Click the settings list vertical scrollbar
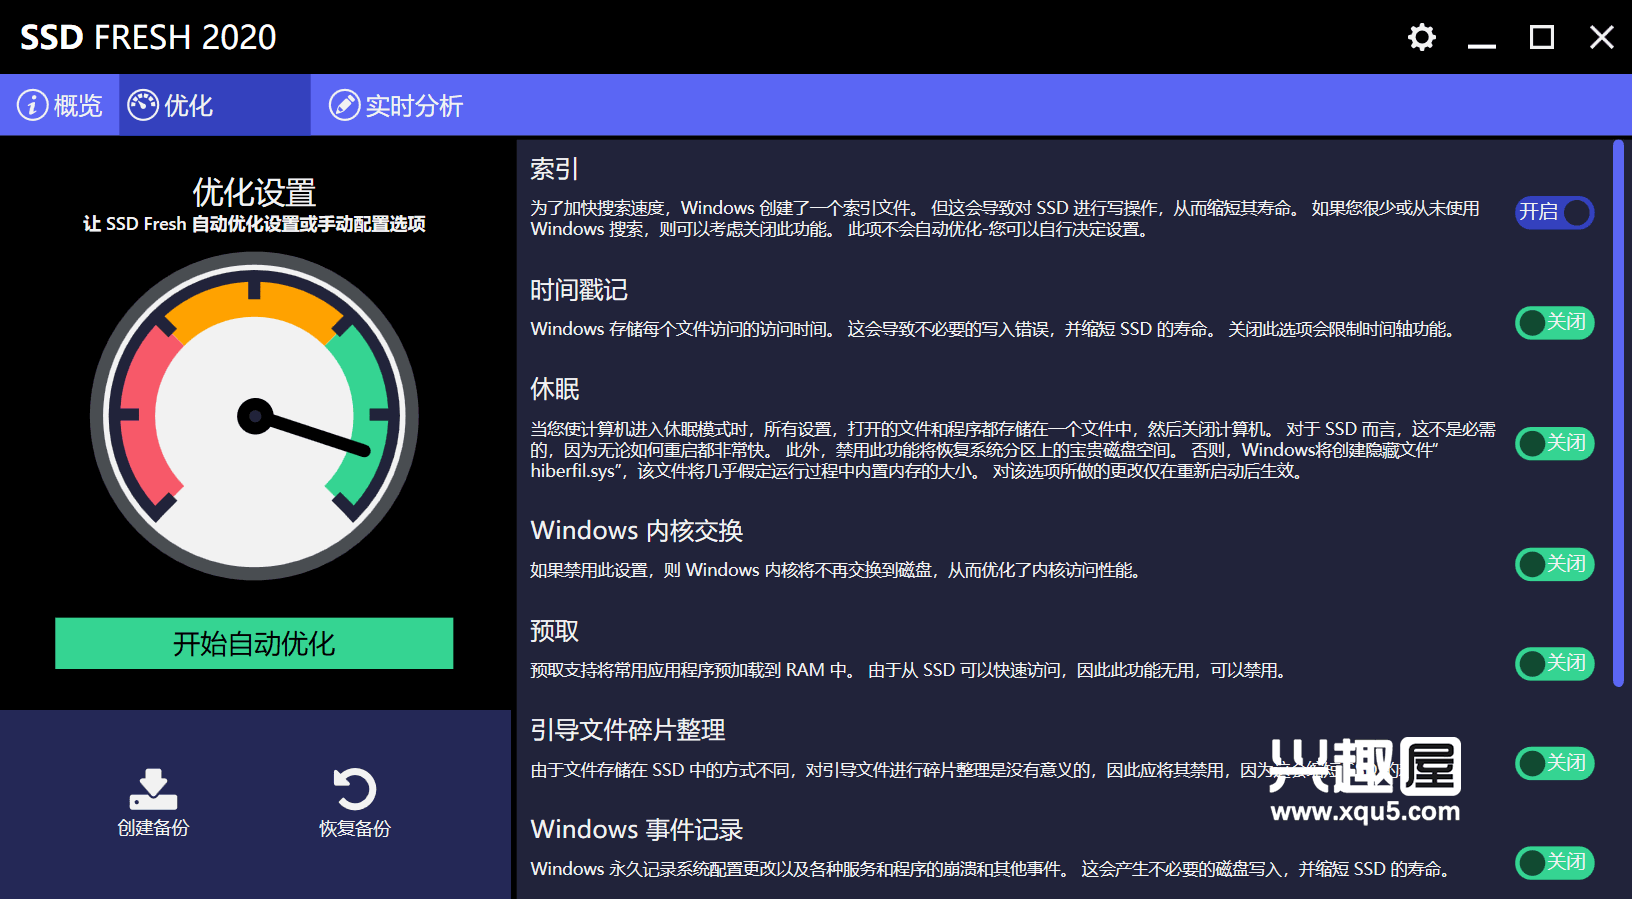The image size is (1632, 899). (1618, 413)
